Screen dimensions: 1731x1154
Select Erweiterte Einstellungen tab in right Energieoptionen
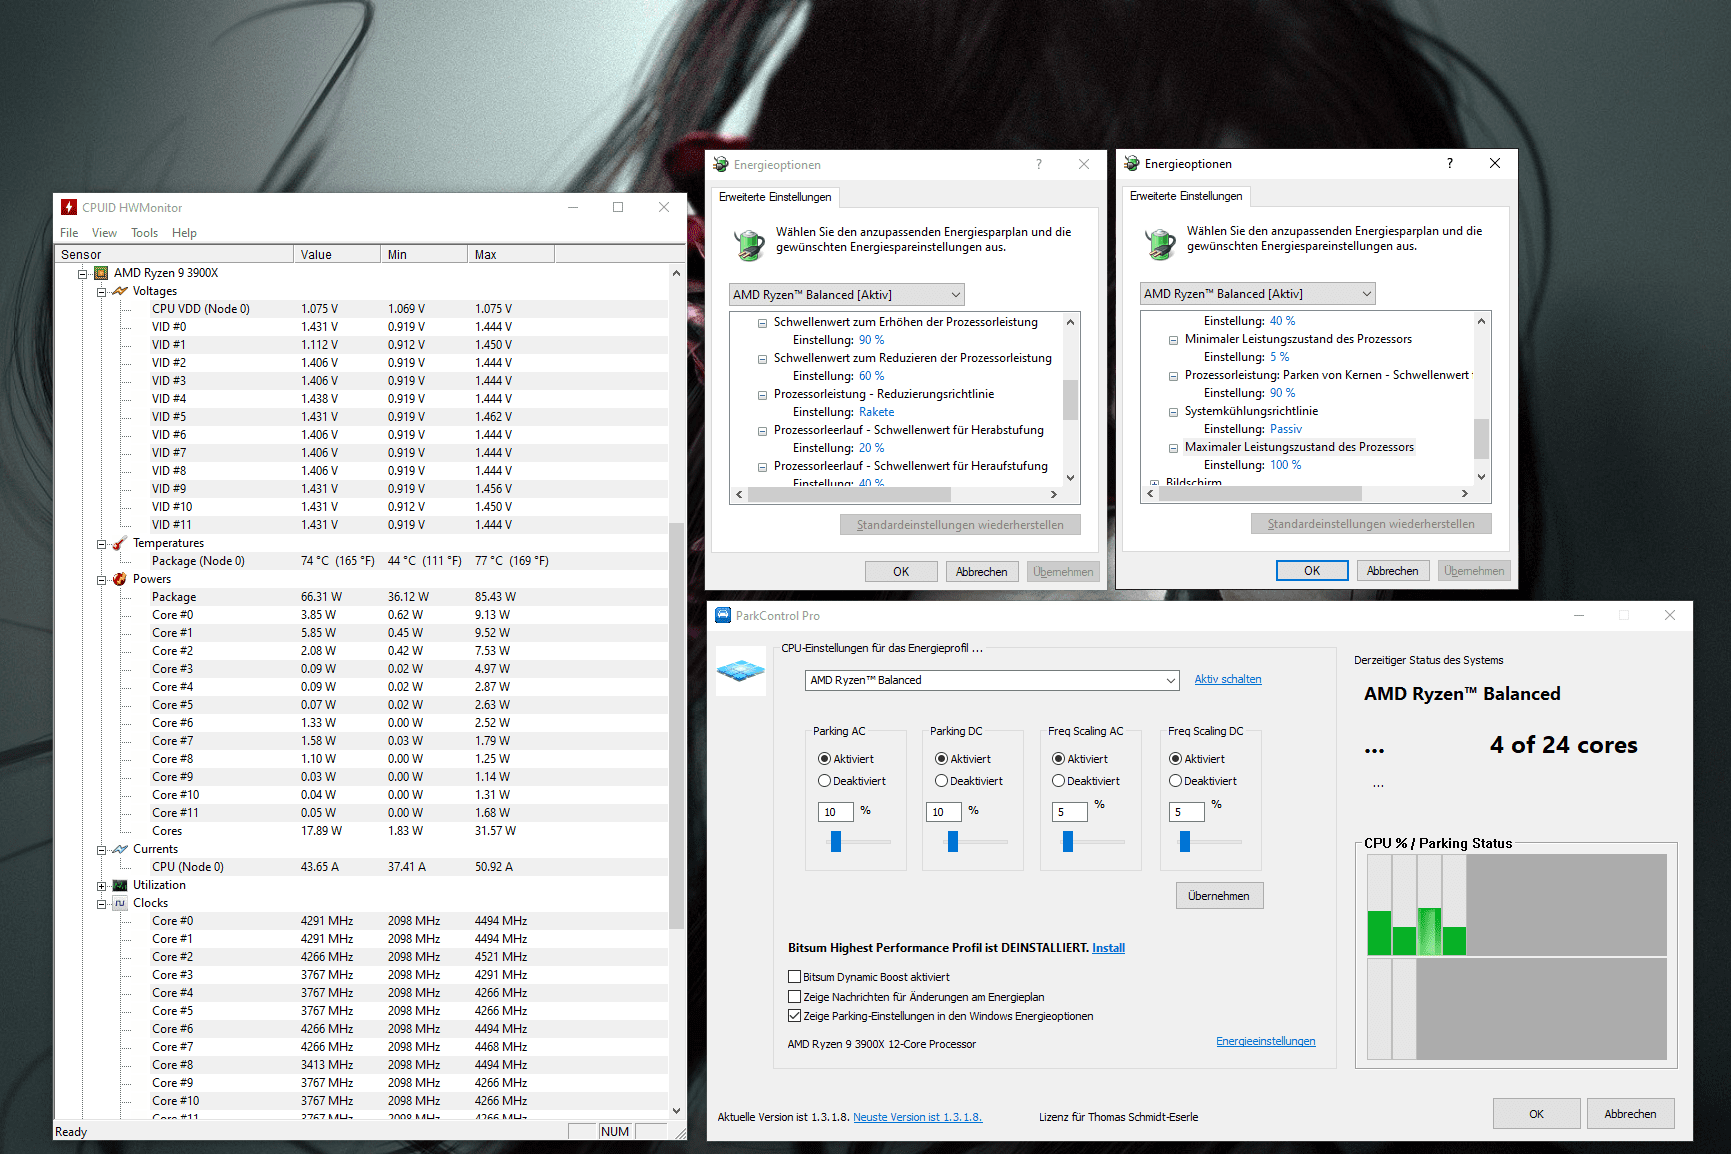tap(1186, 196)
